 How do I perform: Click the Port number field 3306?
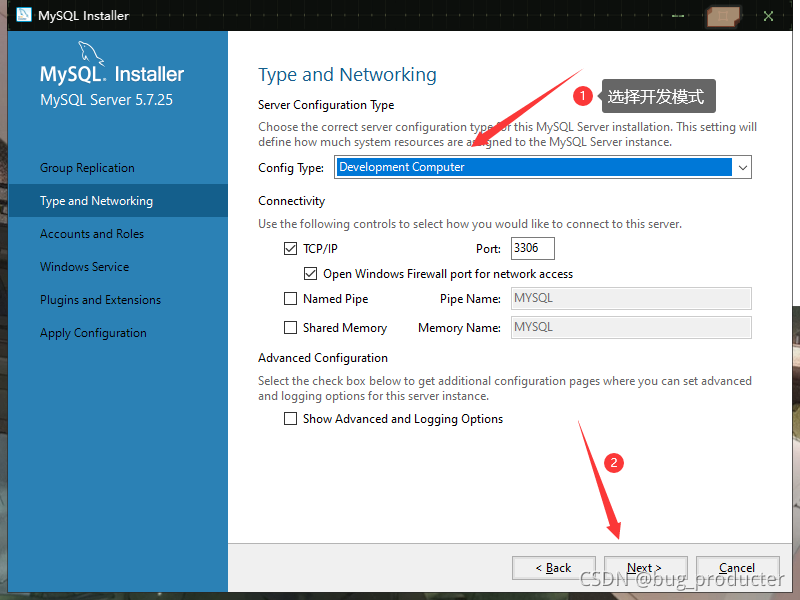coord(532,248)
